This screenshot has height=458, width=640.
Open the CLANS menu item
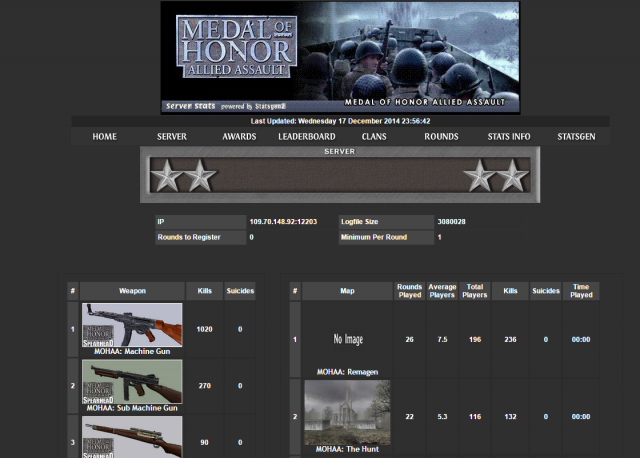(374, 137)
